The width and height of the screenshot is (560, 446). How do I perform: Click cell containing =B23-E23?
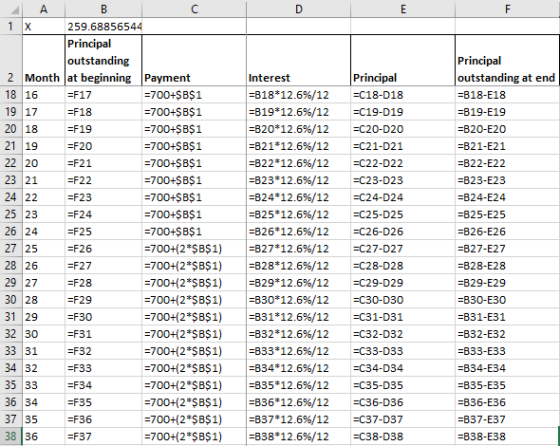508,180
